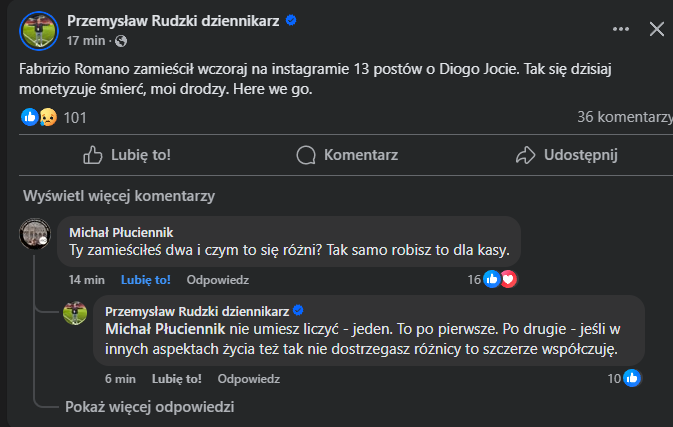The image size is (673, 427).
Task: Like Michał Płuciennik's comment
Action: [145, 280]
